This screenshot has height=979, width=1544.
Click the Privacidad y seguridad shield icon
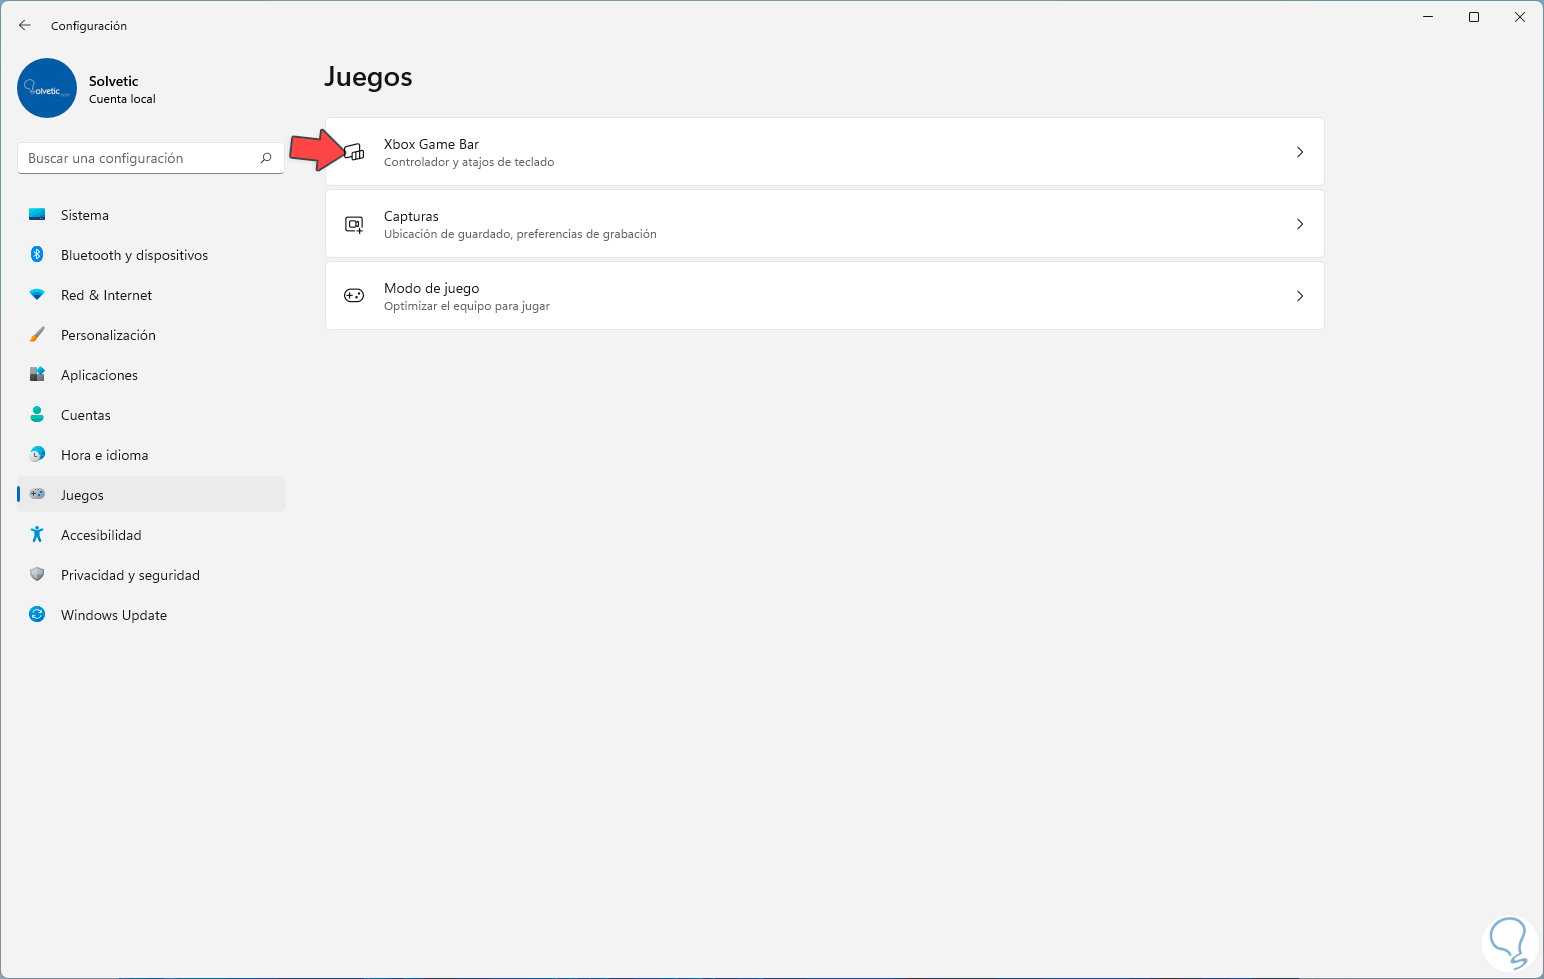click(x=37, y=575)
